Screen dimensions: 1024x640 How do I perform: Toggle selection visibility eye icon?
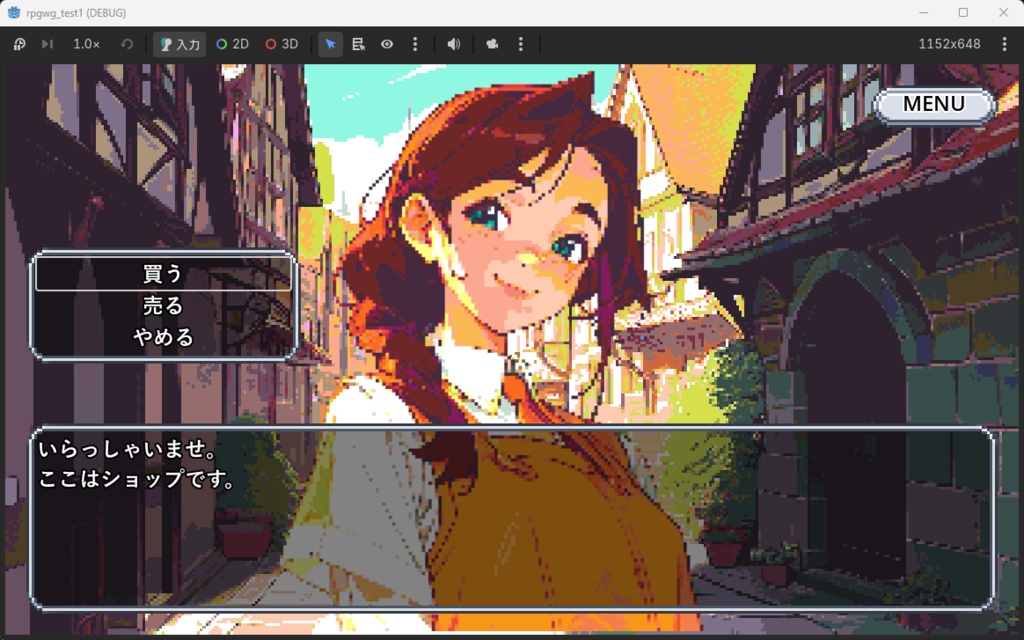387,44
